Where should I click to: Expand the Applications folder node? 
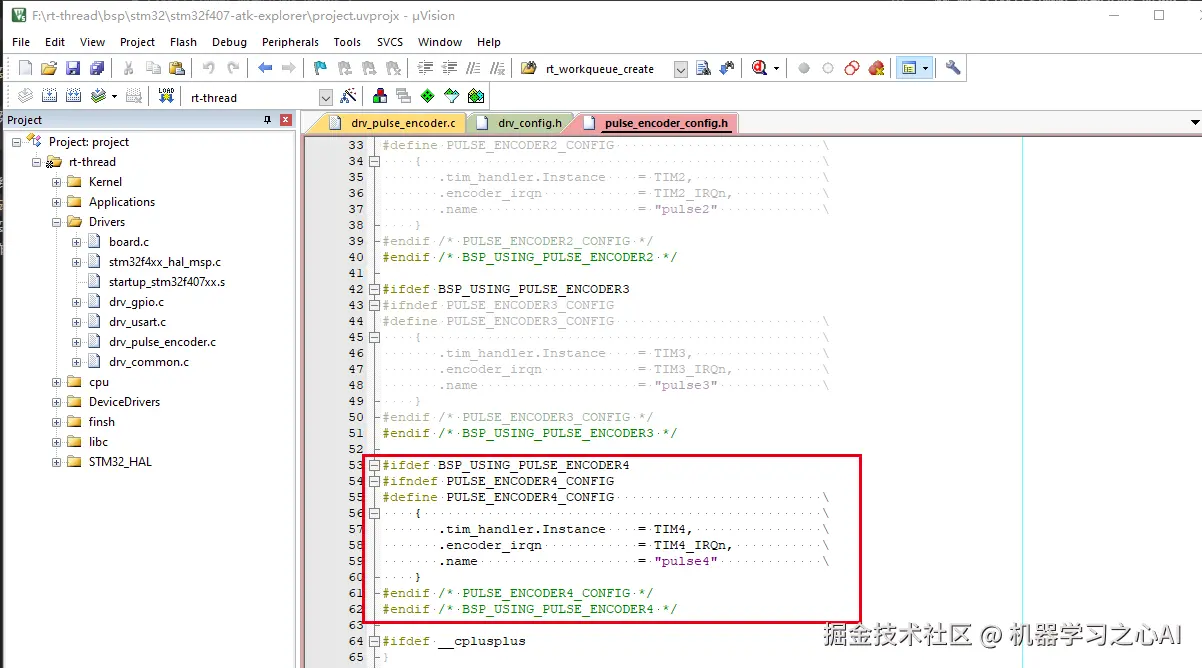click(56, 202)
